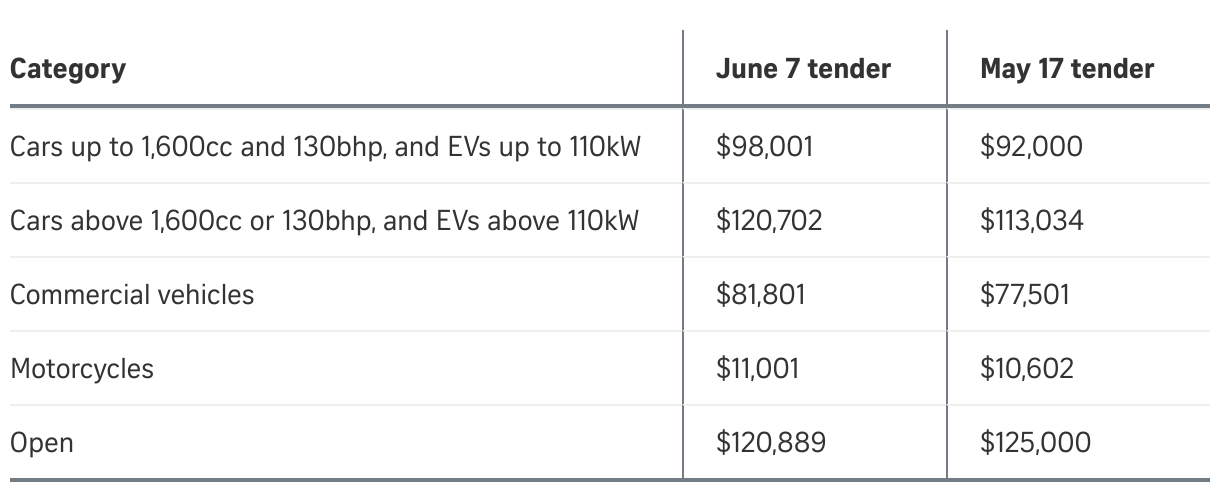This screenshot has width=1220, height=492.
Task: Click divider between Category and June 7 columns
Action: [683, 255]
